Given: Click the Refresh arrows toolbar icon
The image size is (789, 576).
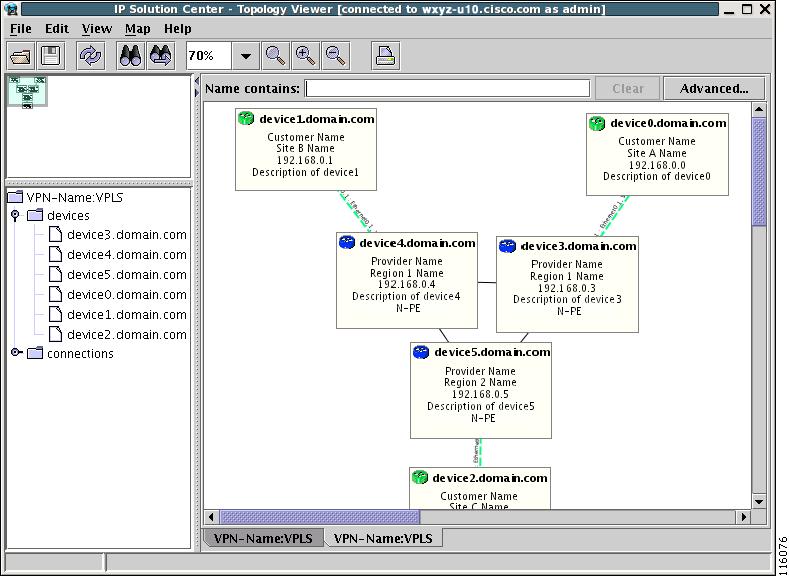Looking at the screenshot, I should coord(91,55).
